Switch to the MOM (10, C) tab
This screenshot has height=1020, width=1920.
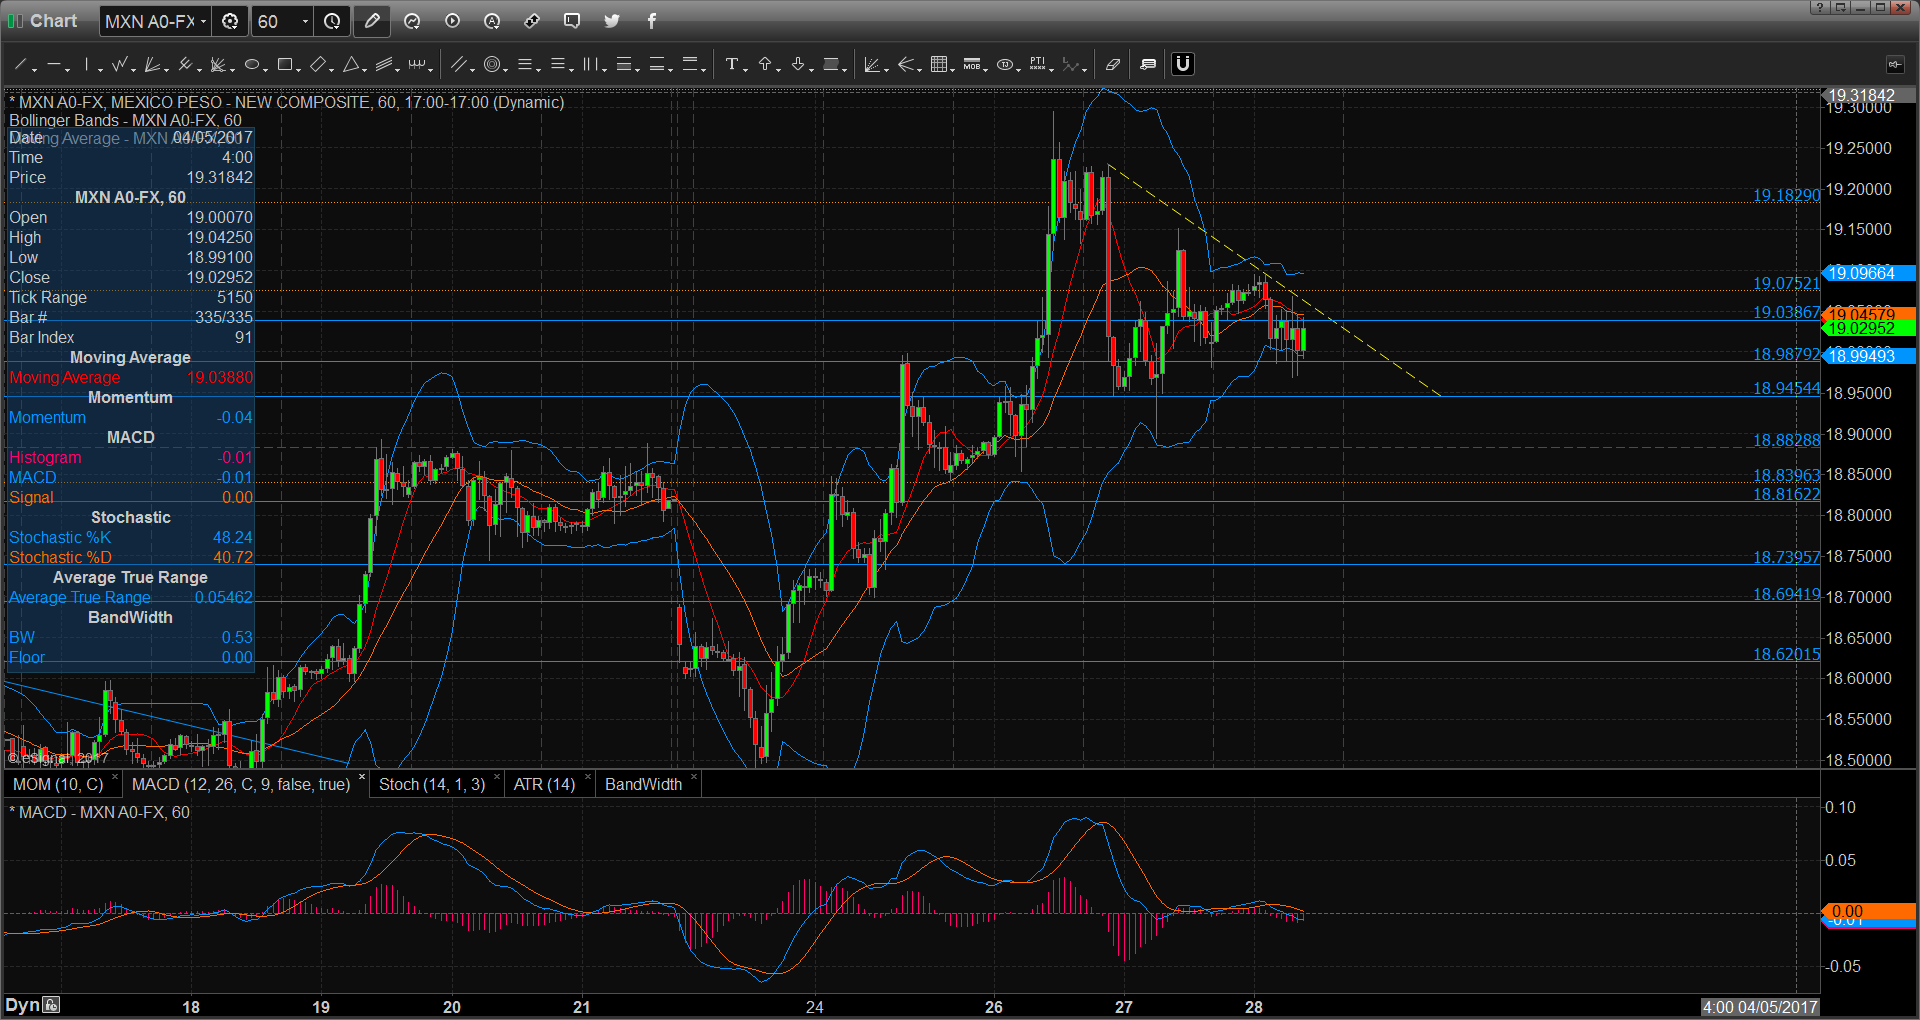click(x=58, y=785)
